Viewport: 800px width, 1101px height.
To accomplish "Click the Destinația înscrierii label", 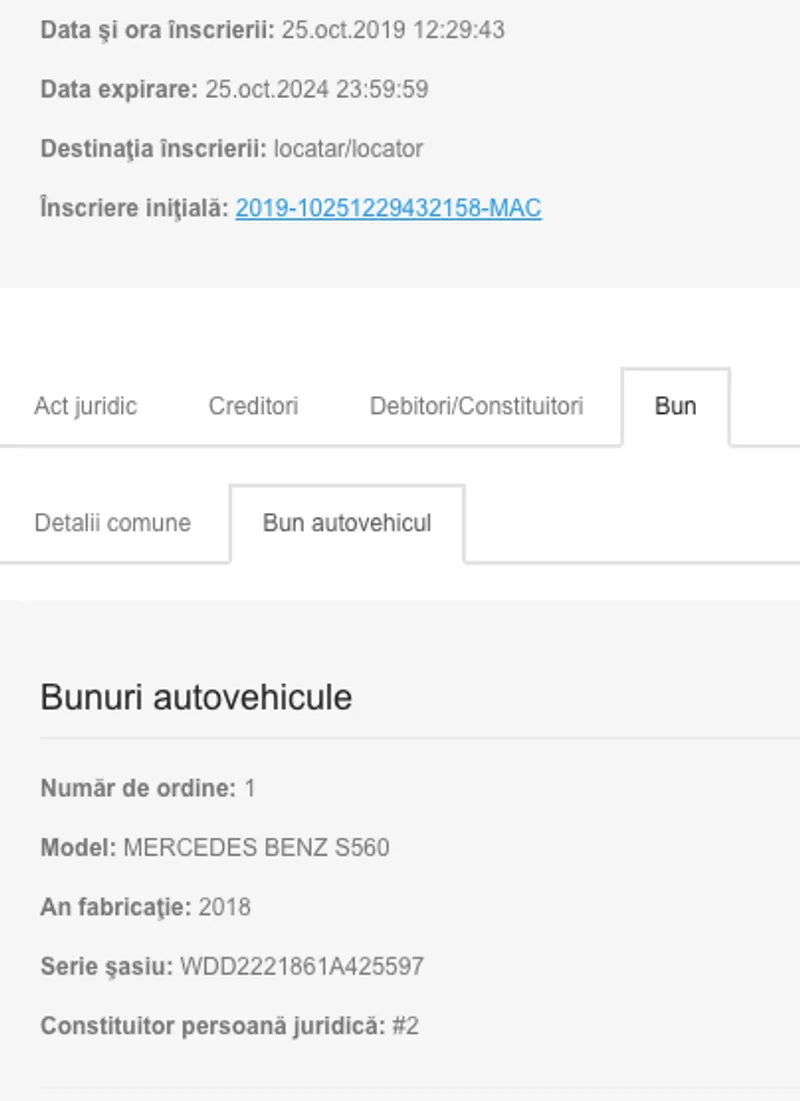I will pyautogui.click(x=153, y=149).
